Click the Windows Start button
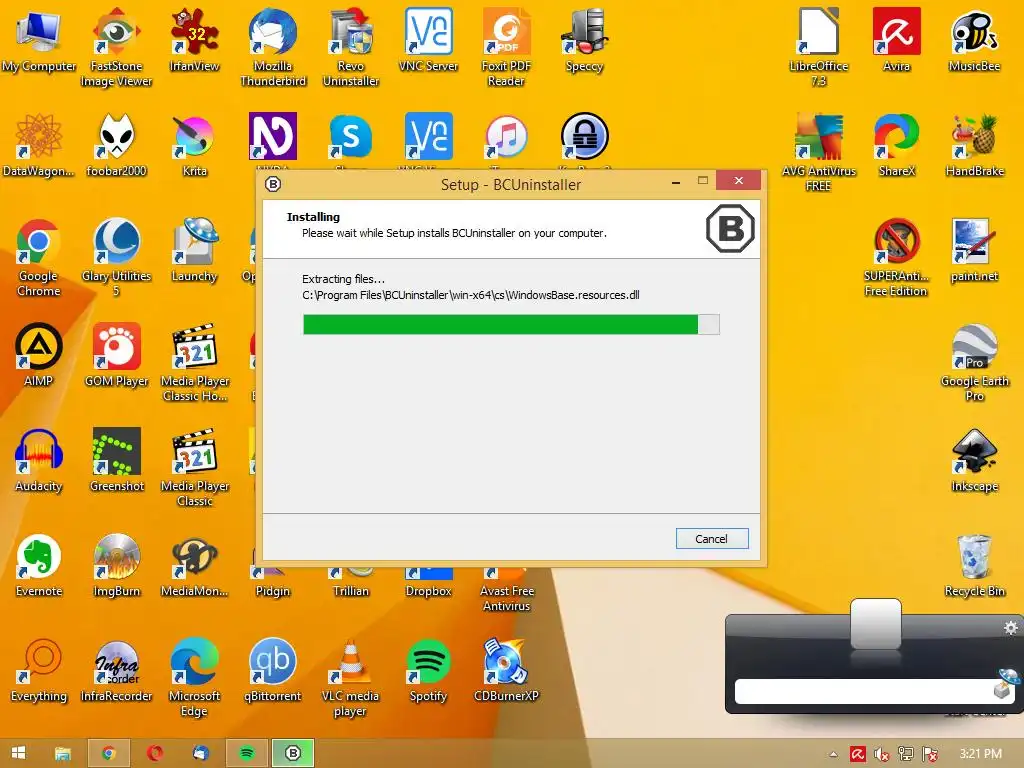 pos(18,753)
